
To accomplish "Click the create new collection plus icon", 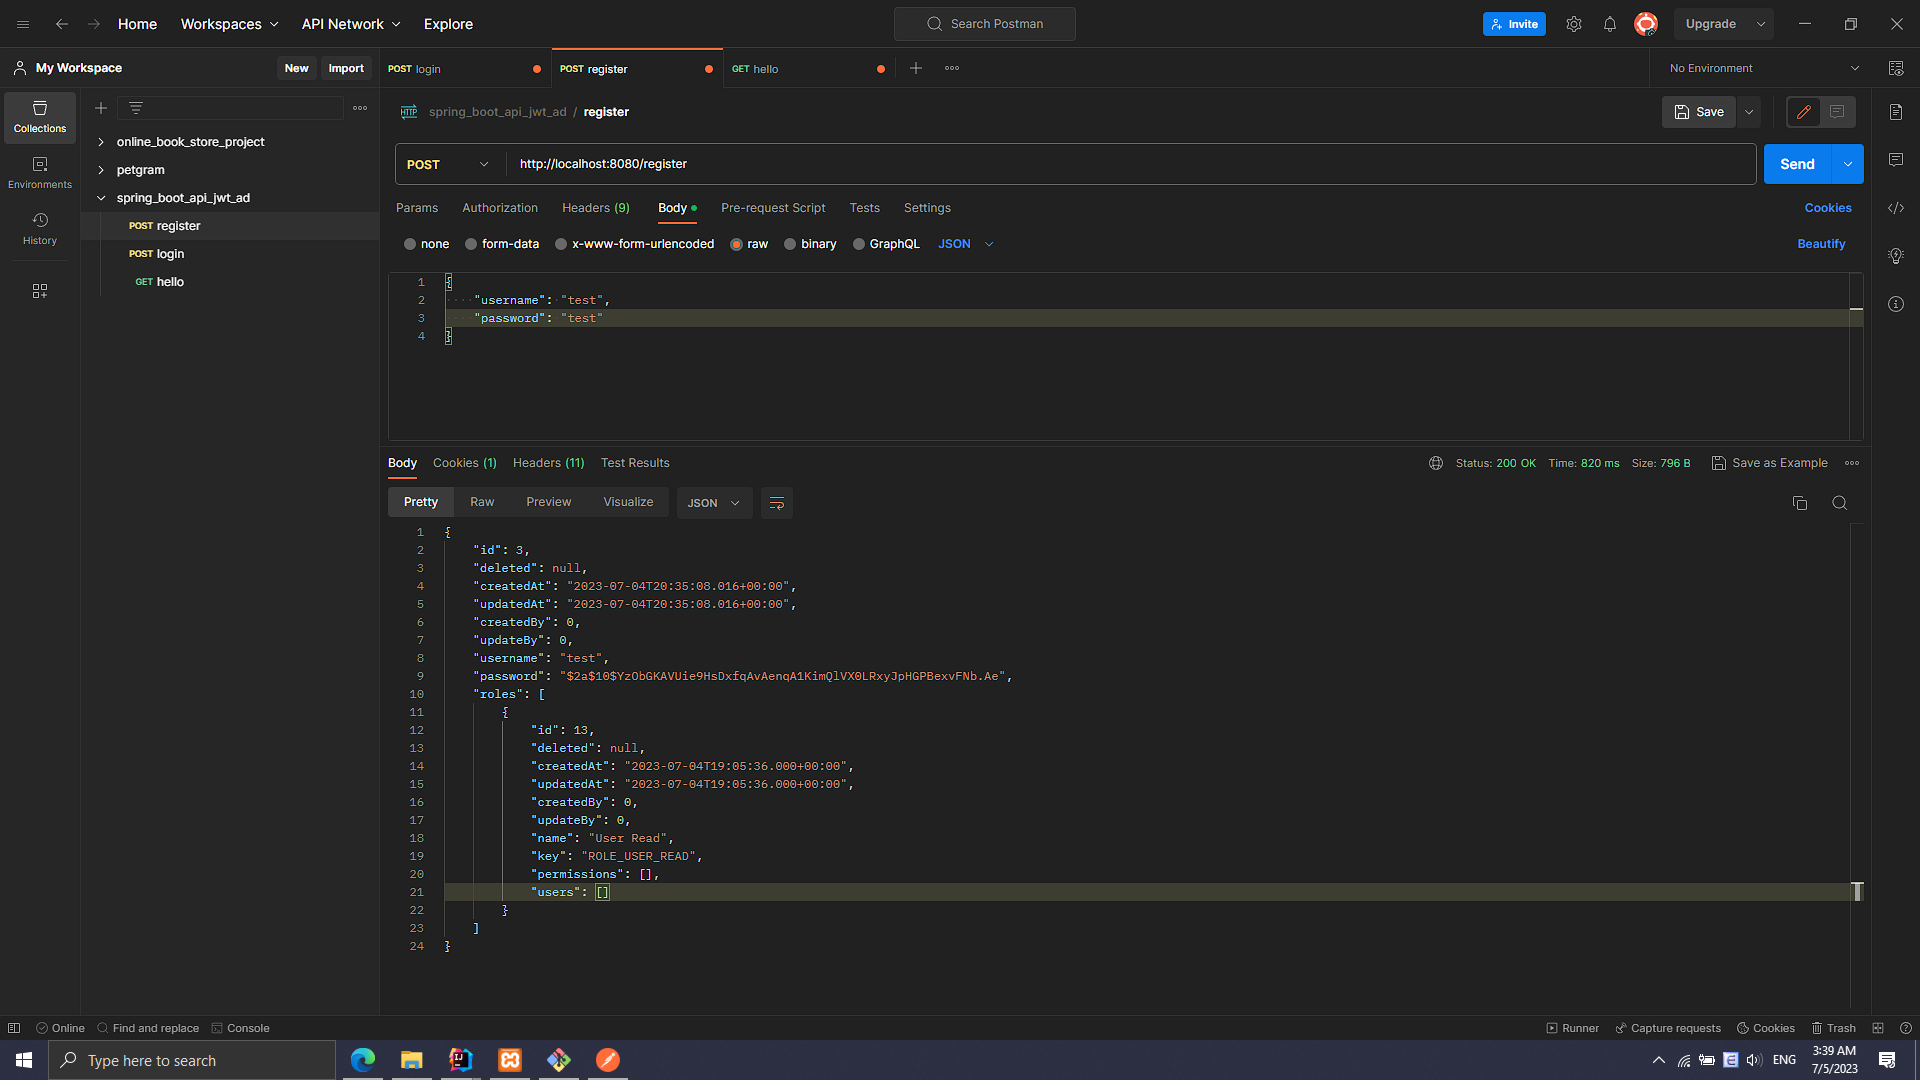I will (101, 108).
